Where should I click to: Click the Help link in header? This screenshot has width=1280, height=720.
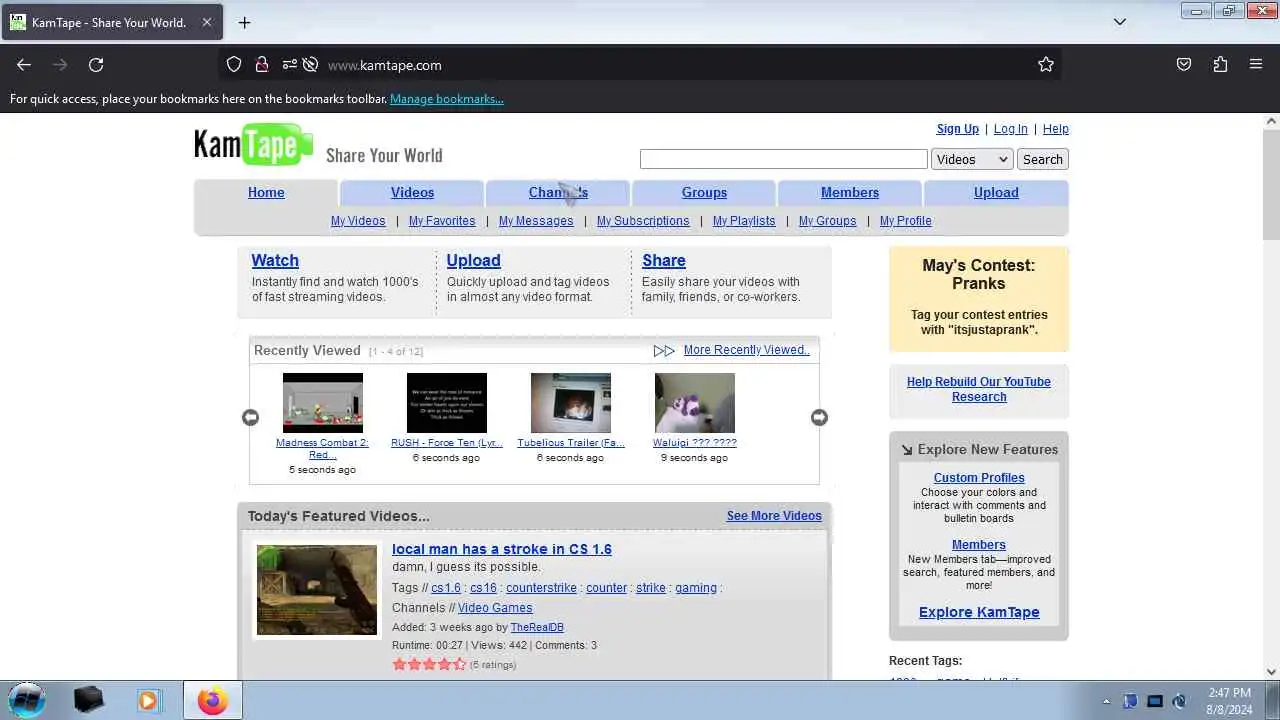pos(1056,129)
